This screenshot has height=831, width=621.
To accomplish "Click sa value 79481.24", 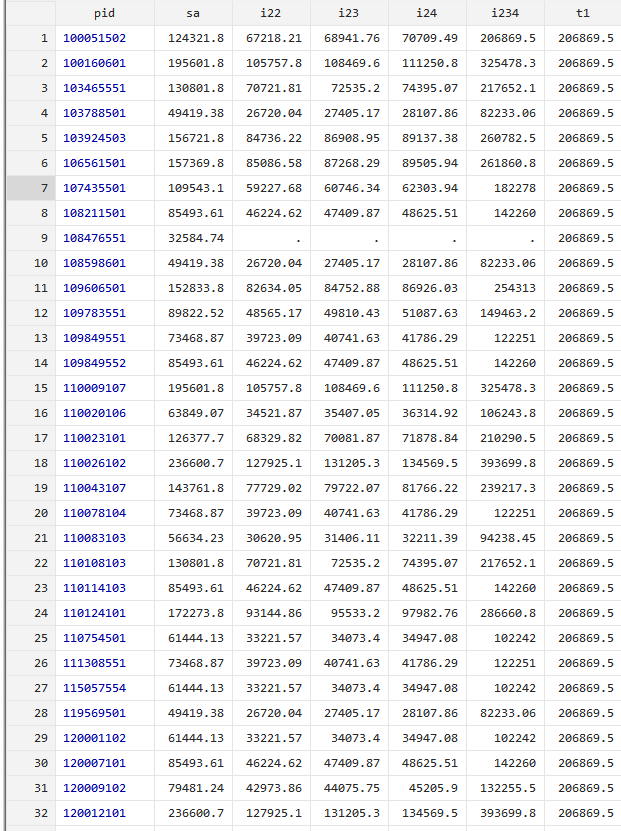I will pos(193,788).
